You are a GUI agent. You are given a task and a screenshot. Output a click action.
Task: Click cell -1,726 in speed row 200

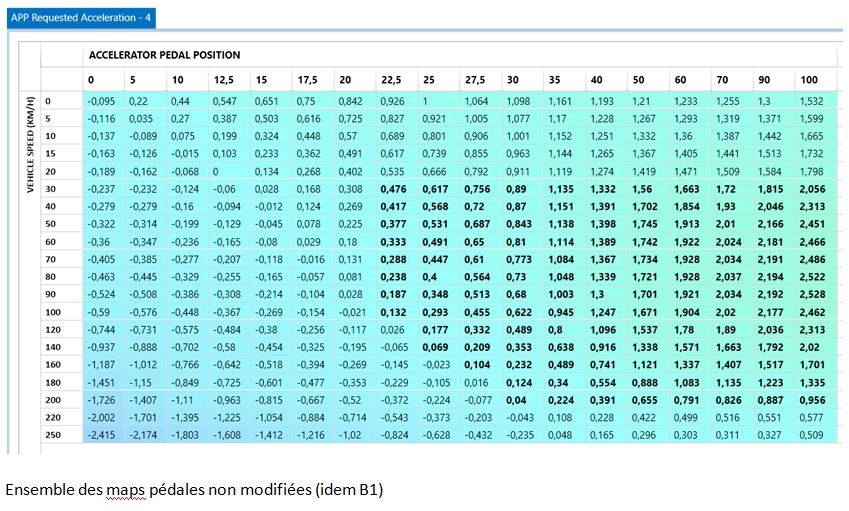pyautogui.click(x=101, y=400)
